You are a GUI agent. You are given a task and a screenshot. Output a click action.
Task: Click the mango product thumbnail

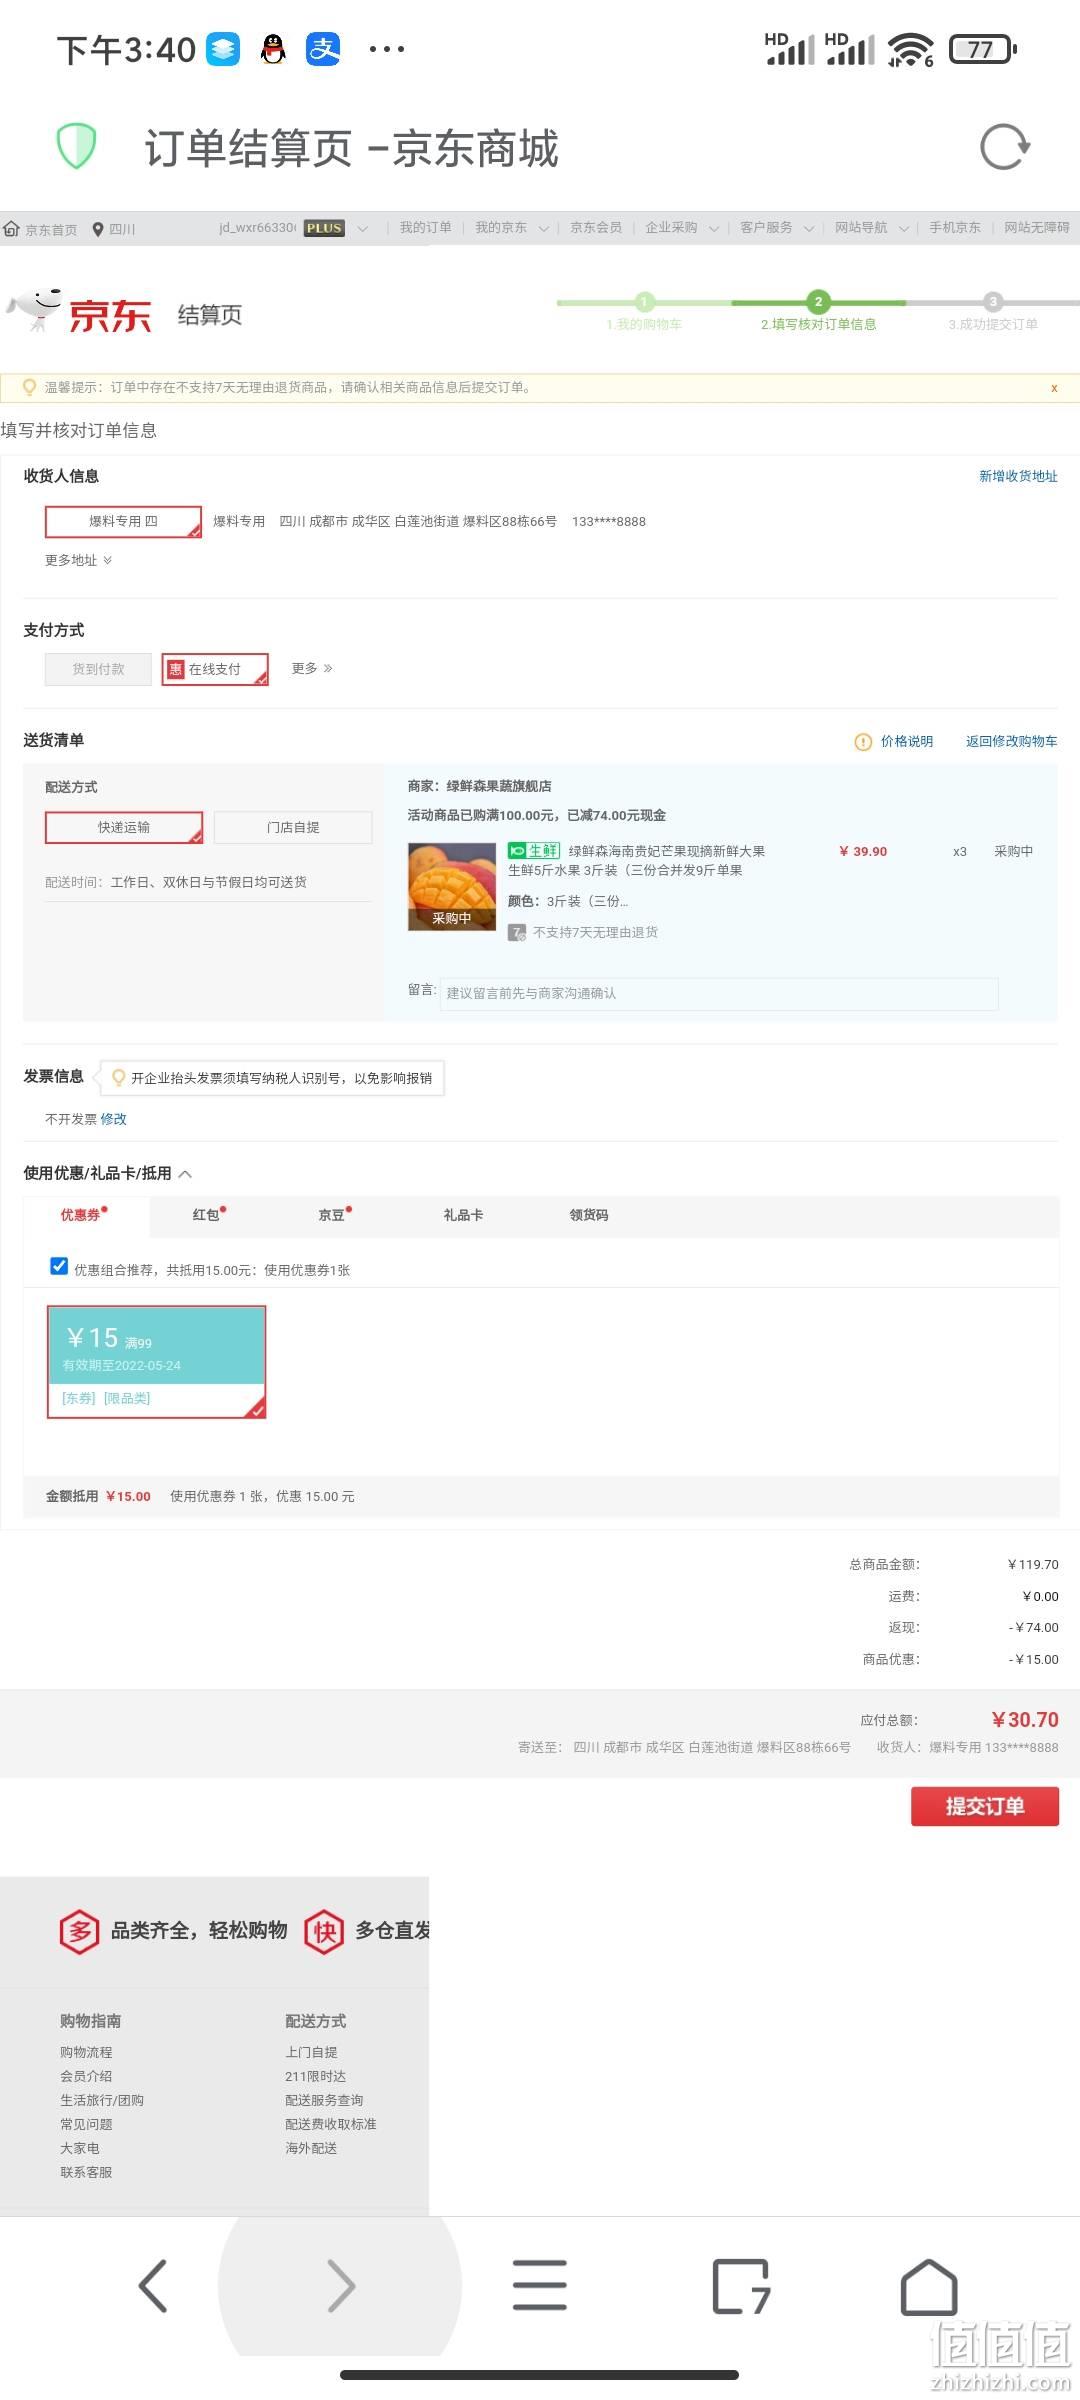(x=452, y=886)
